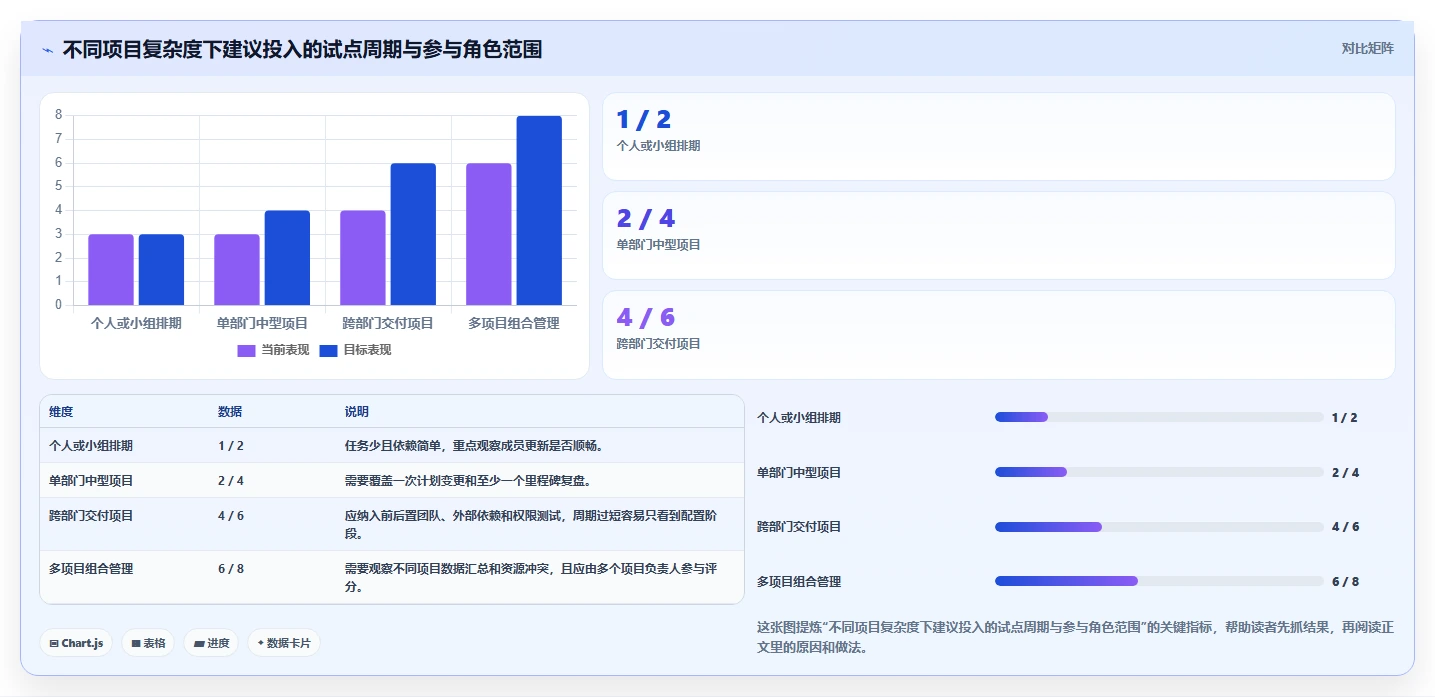Click the Chart.js tag chip
The height and width of the screenshot is (697, 1435).
click(76, 643)
